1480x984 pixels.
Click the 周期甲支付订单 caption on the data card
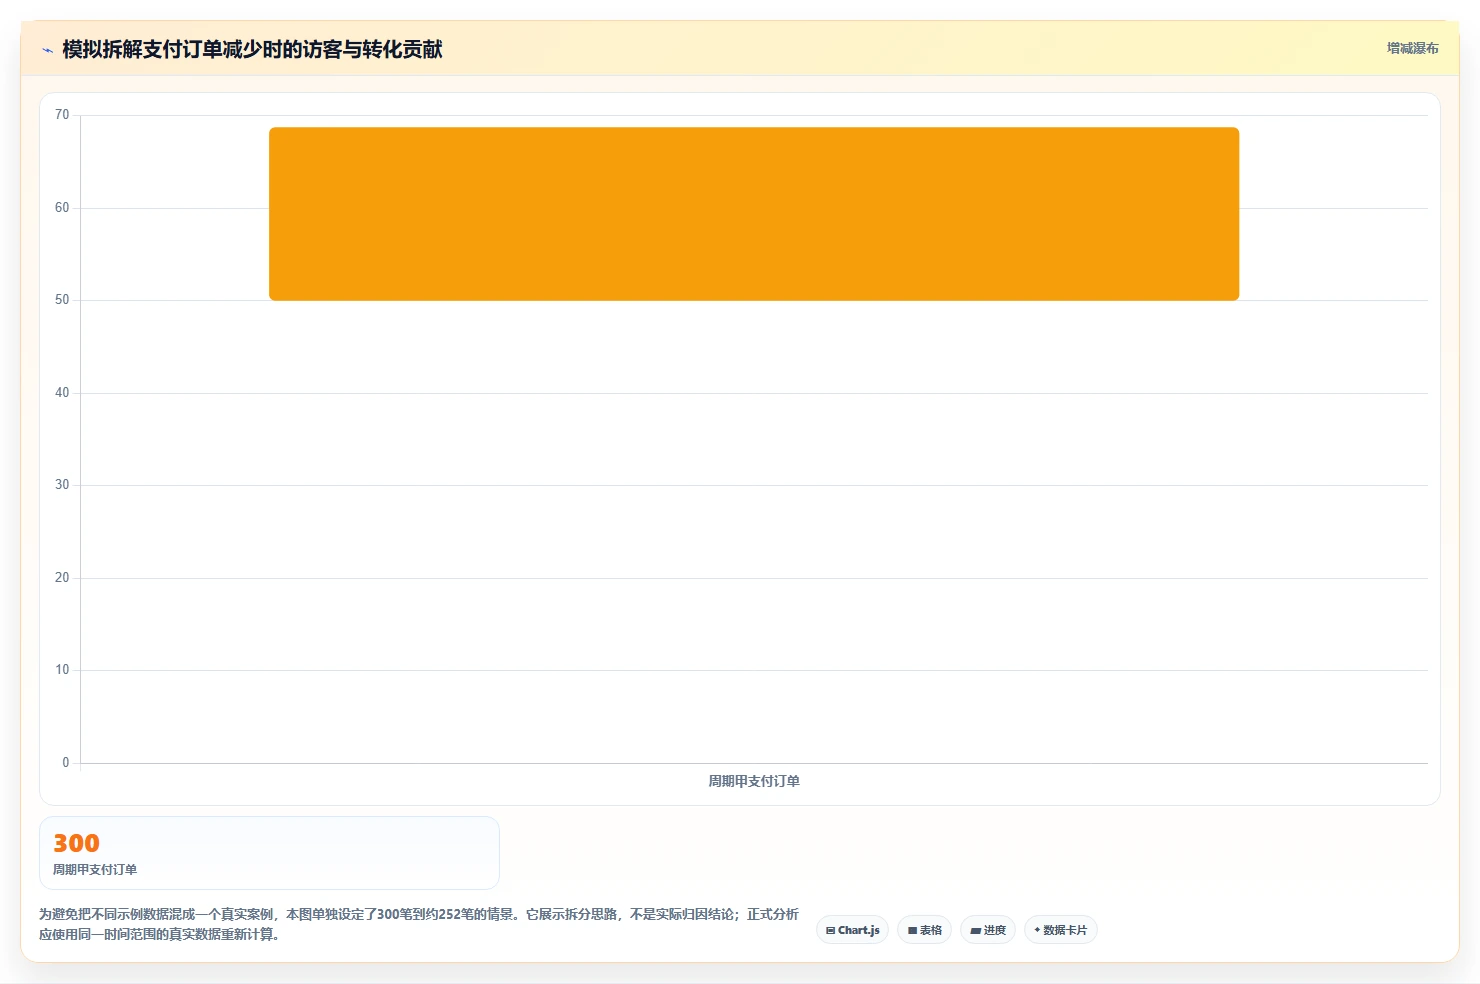click(x=95, y=869)
